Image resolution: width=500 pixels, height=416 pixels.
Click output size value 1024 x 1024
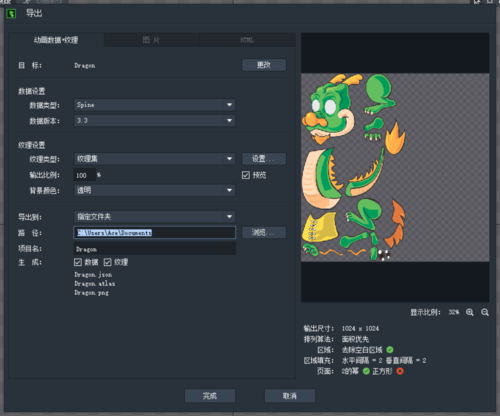360,329
